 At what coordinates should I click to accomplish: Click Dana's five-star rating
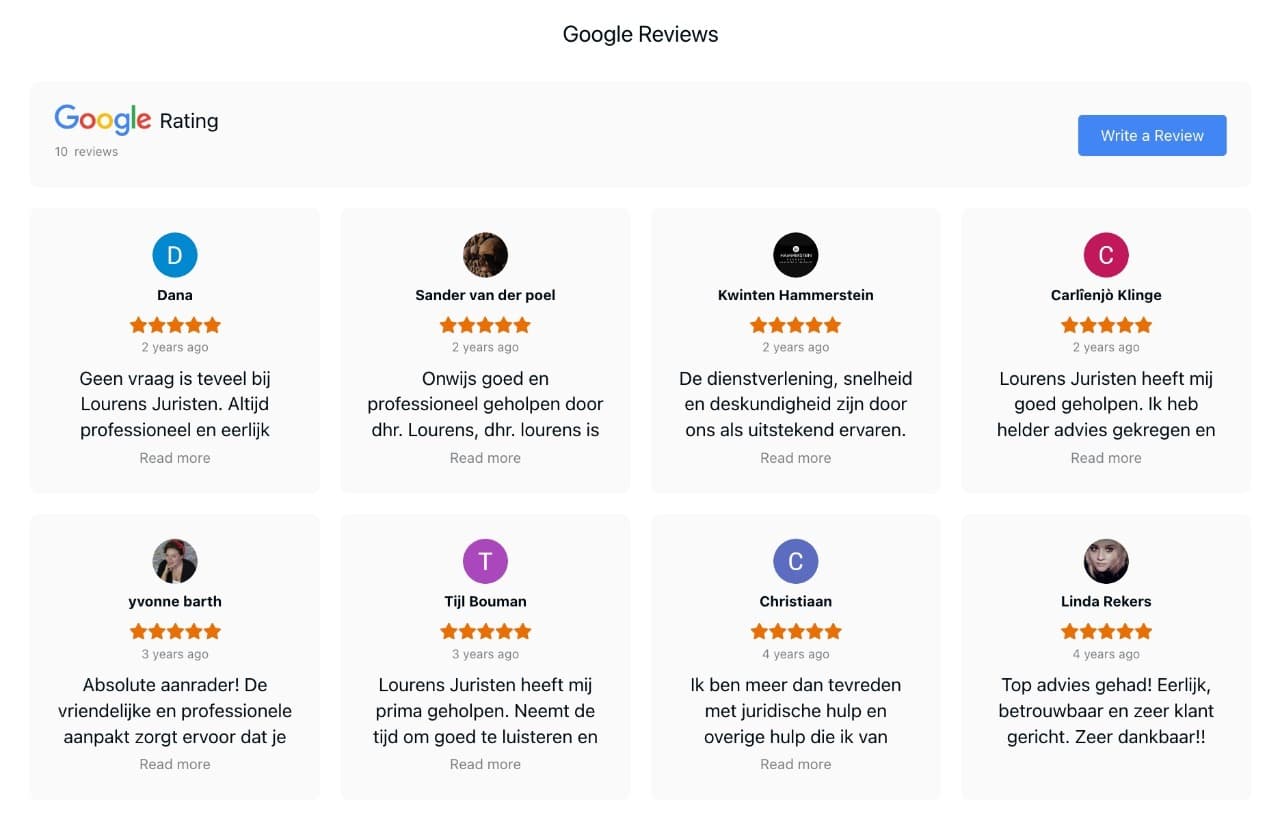click(175, 325)
